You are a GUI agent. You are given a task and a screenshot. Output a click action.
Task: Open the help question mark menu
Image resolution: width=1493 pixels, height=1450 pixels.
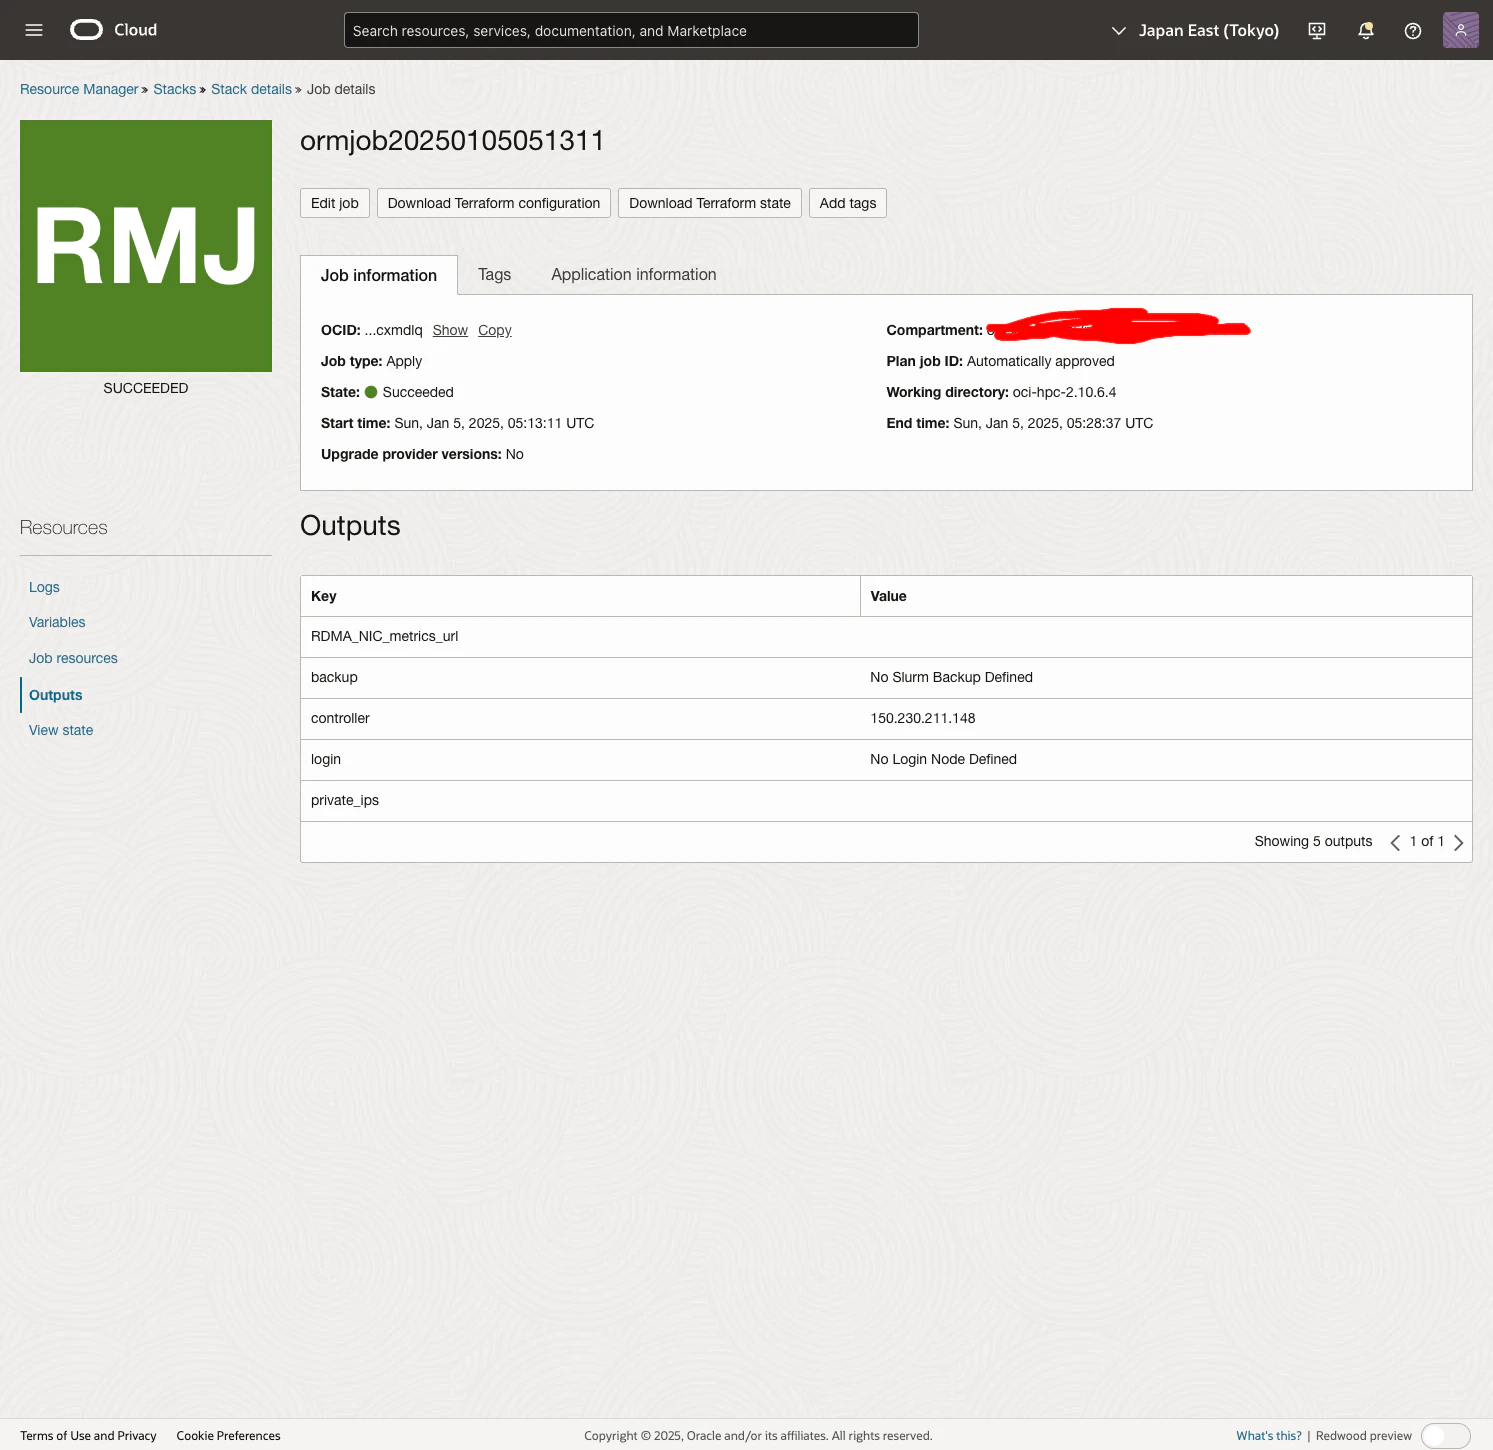pyautogui.click(x=1413, y=31)
